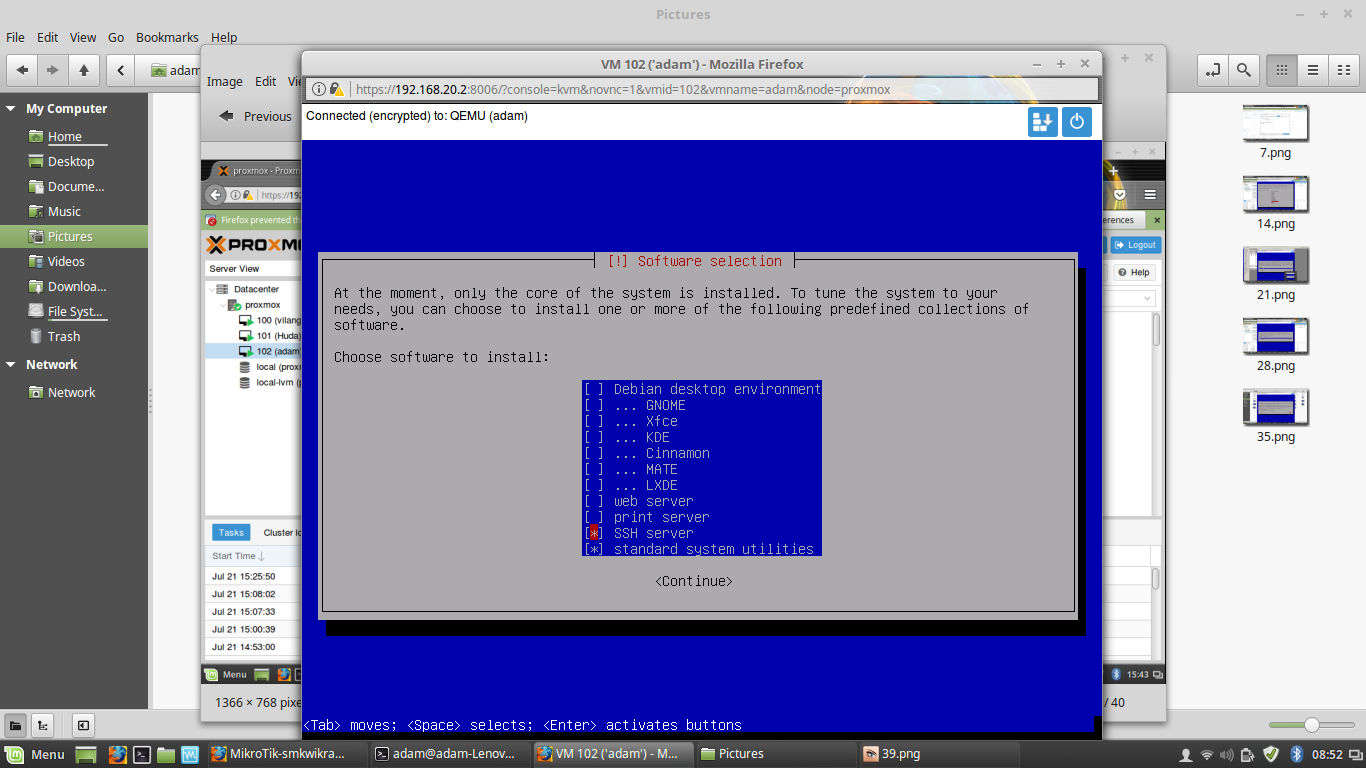Click Proxmox Help button

(x=1134, y=272)
